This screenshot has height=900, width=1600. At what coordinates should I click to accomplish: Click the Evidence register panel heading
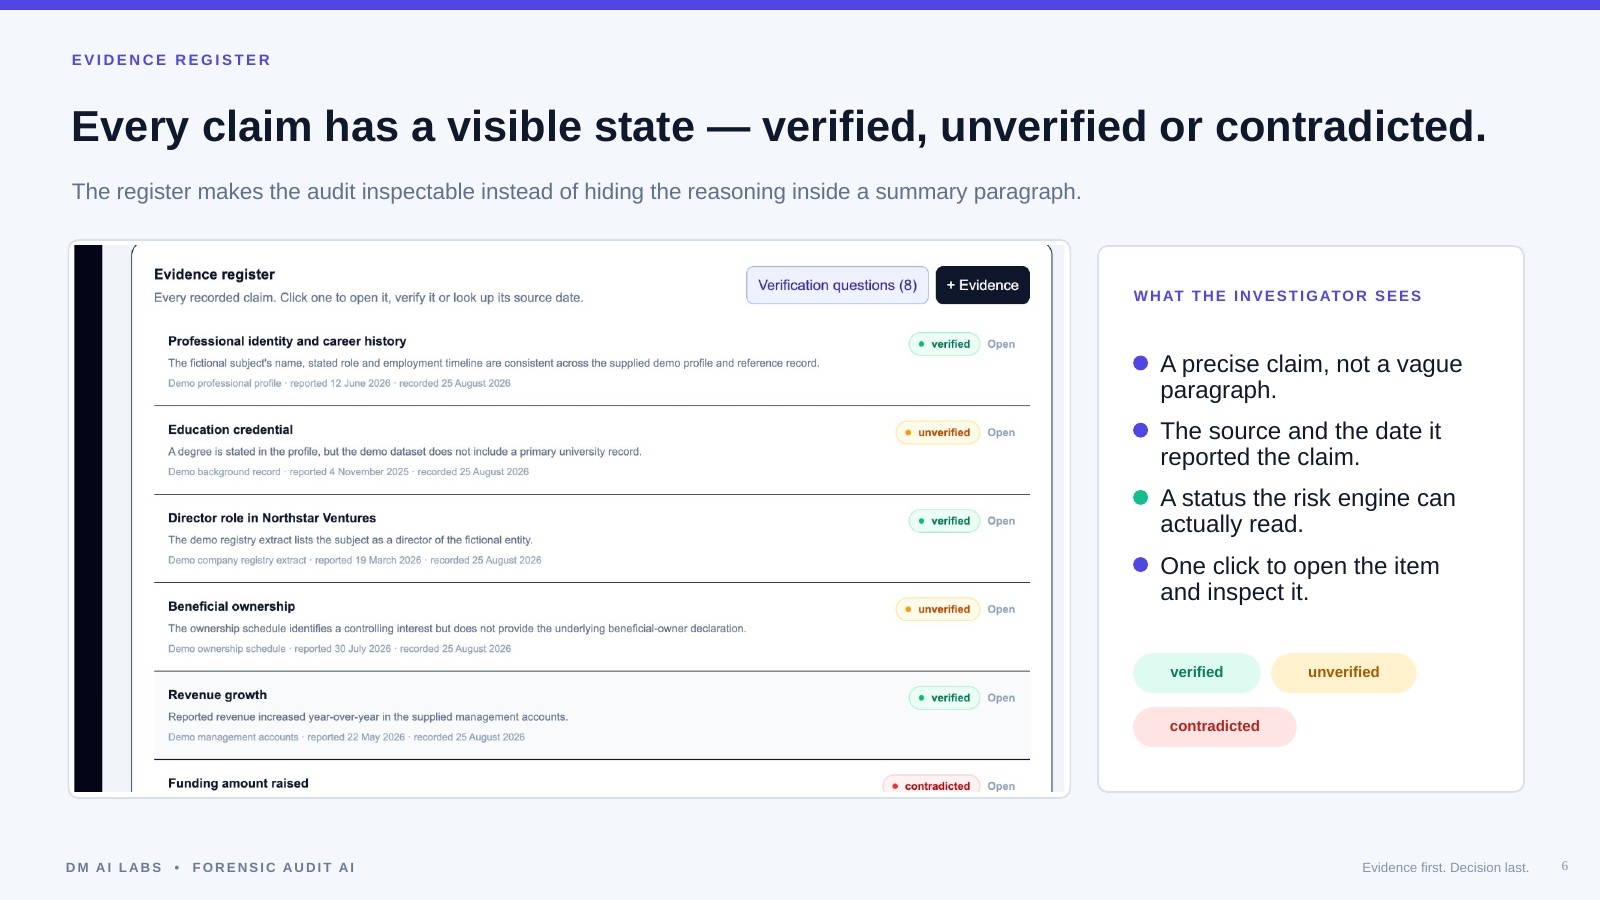click(214, 274)
